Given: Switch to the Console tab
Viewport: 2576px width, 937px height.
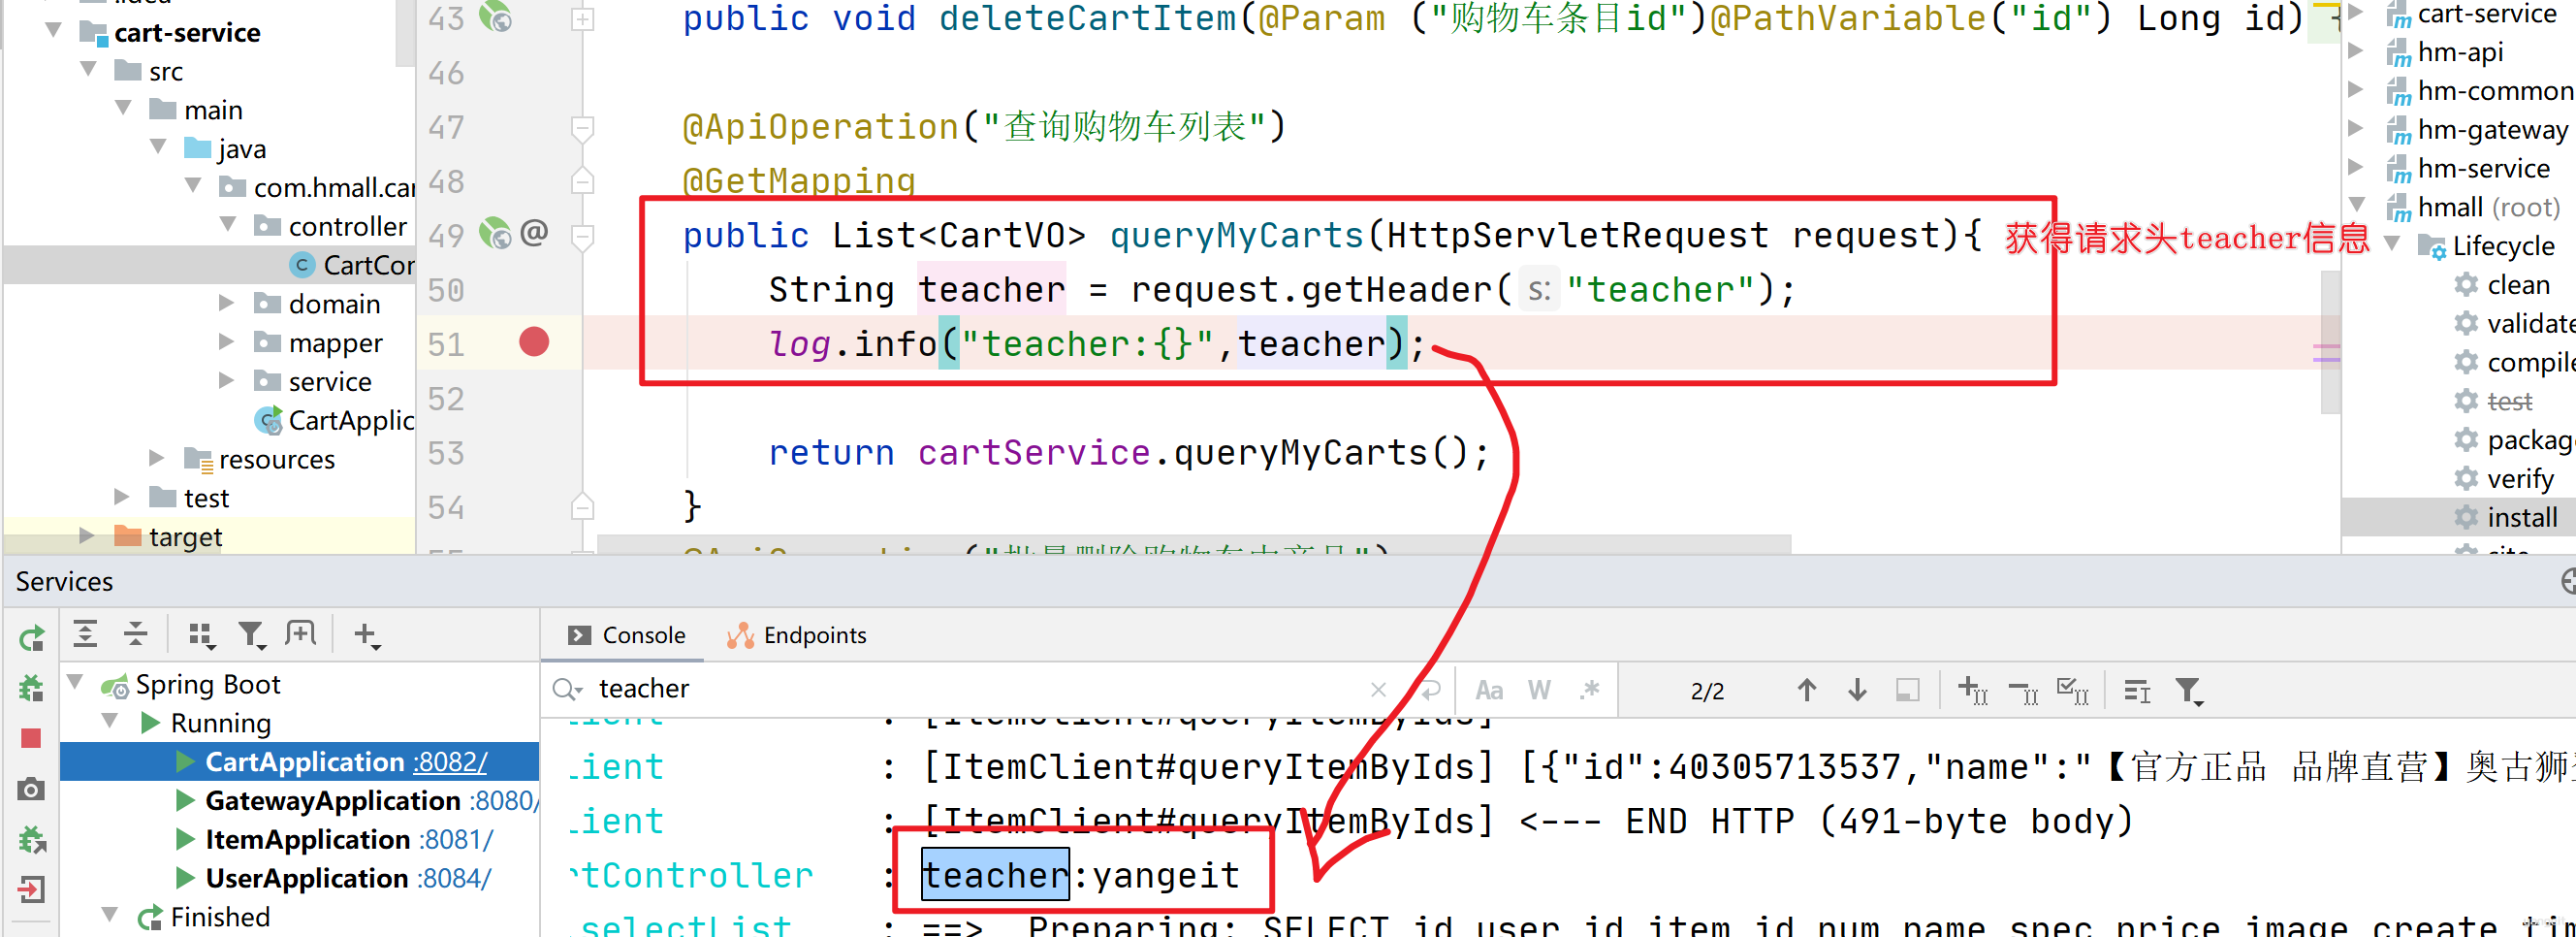Looking at the screenshot, I should click(627, 635).
